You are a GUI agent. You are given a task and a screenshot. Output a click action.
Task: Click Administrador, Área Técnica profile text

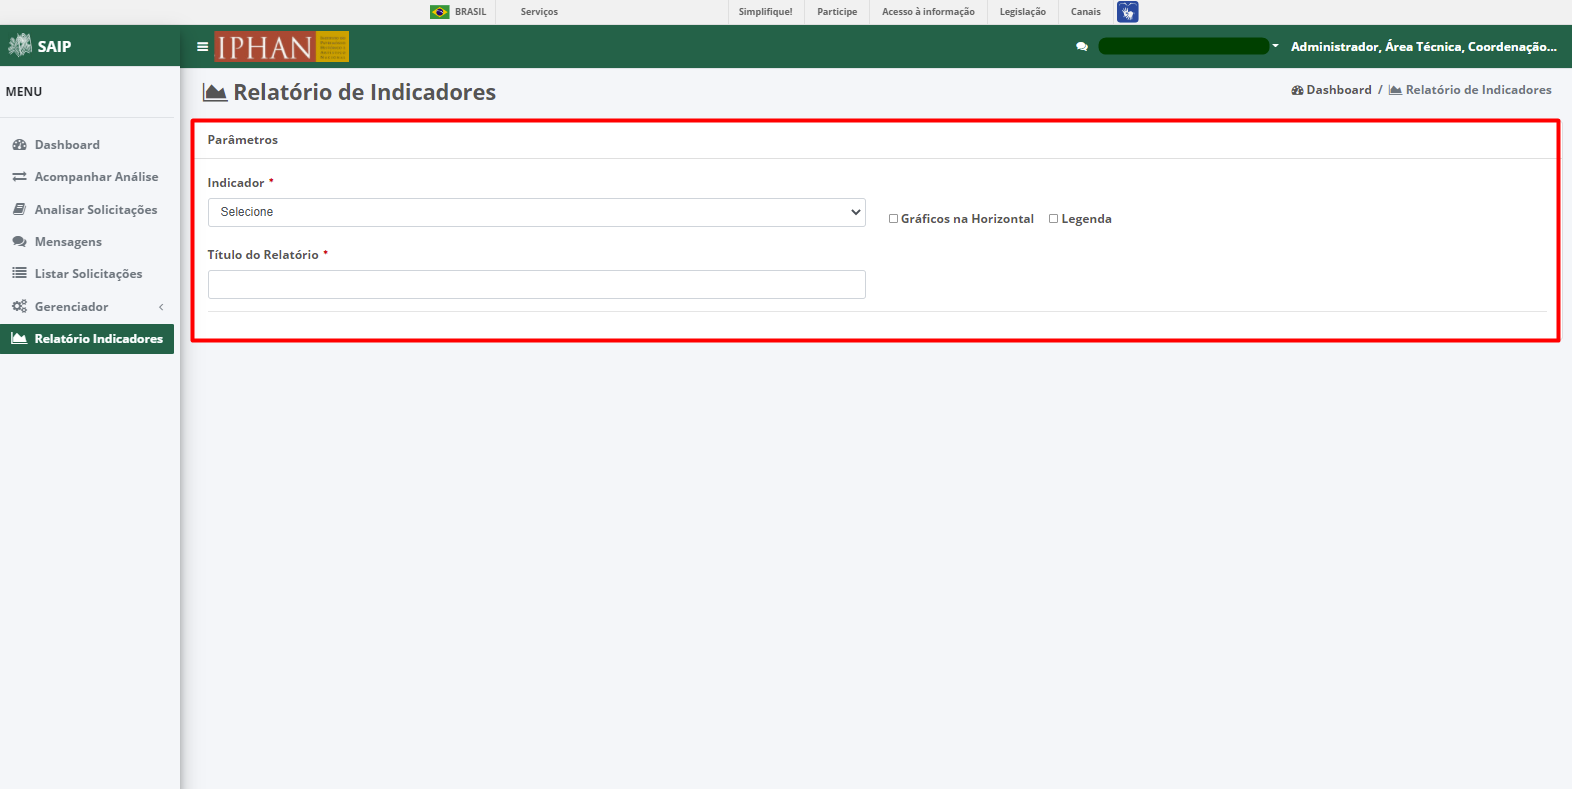point(1423,46)
